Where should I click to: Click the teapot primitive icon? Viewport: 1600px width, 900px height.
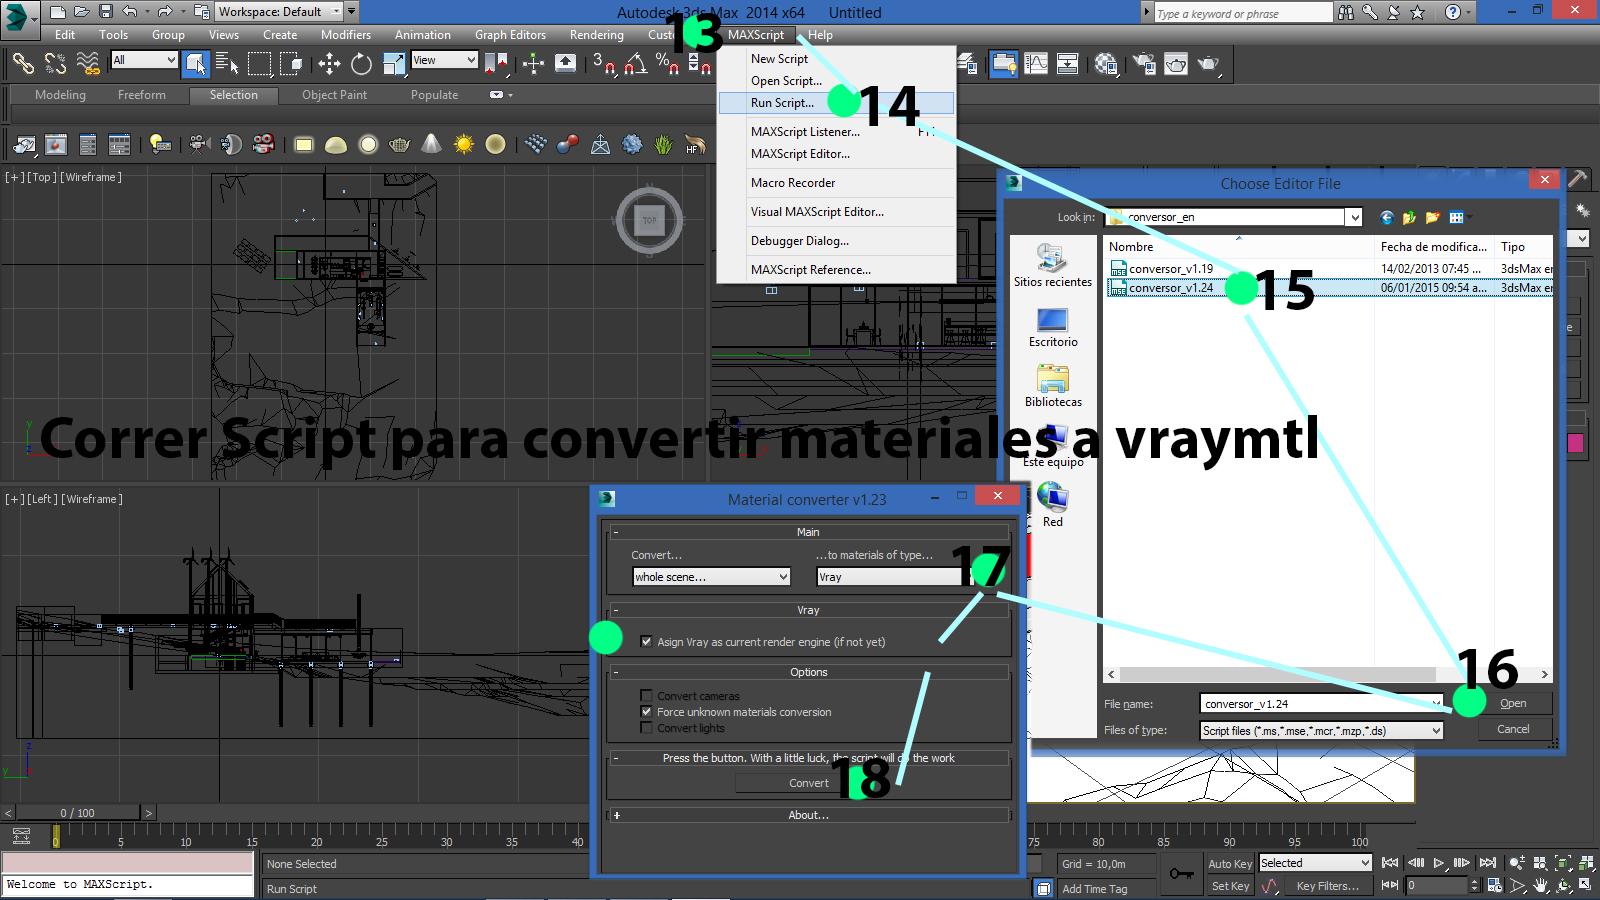(x=399, y=144)
